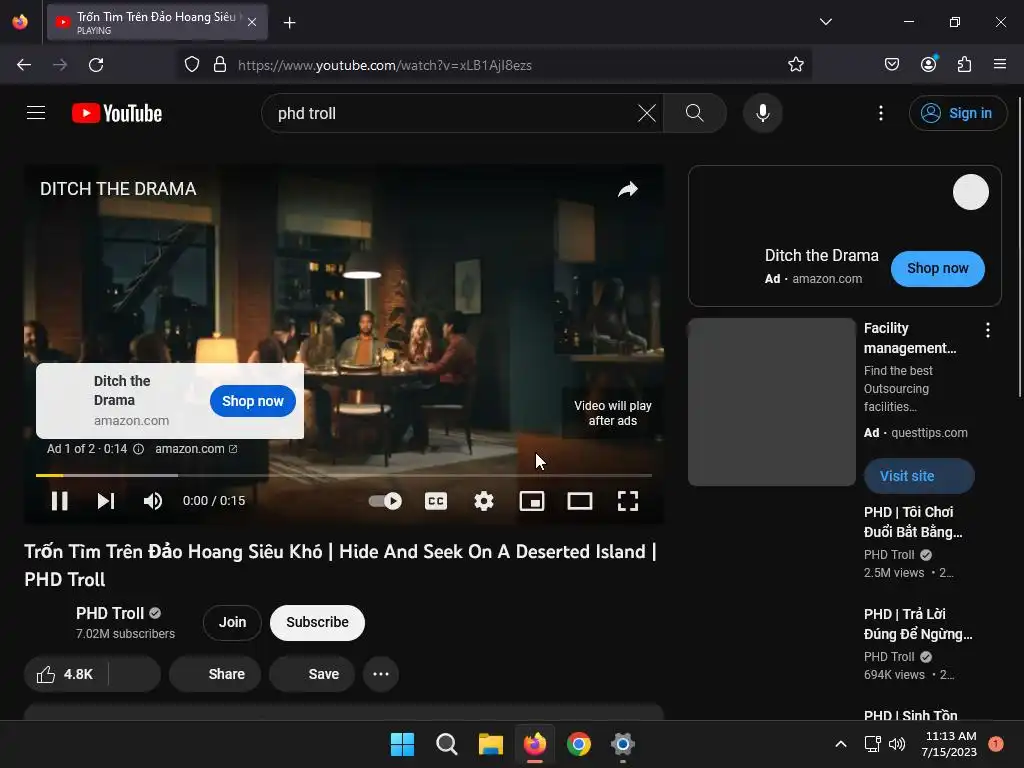
Task: Open Windows Start menu
Action: pos(402,744)
